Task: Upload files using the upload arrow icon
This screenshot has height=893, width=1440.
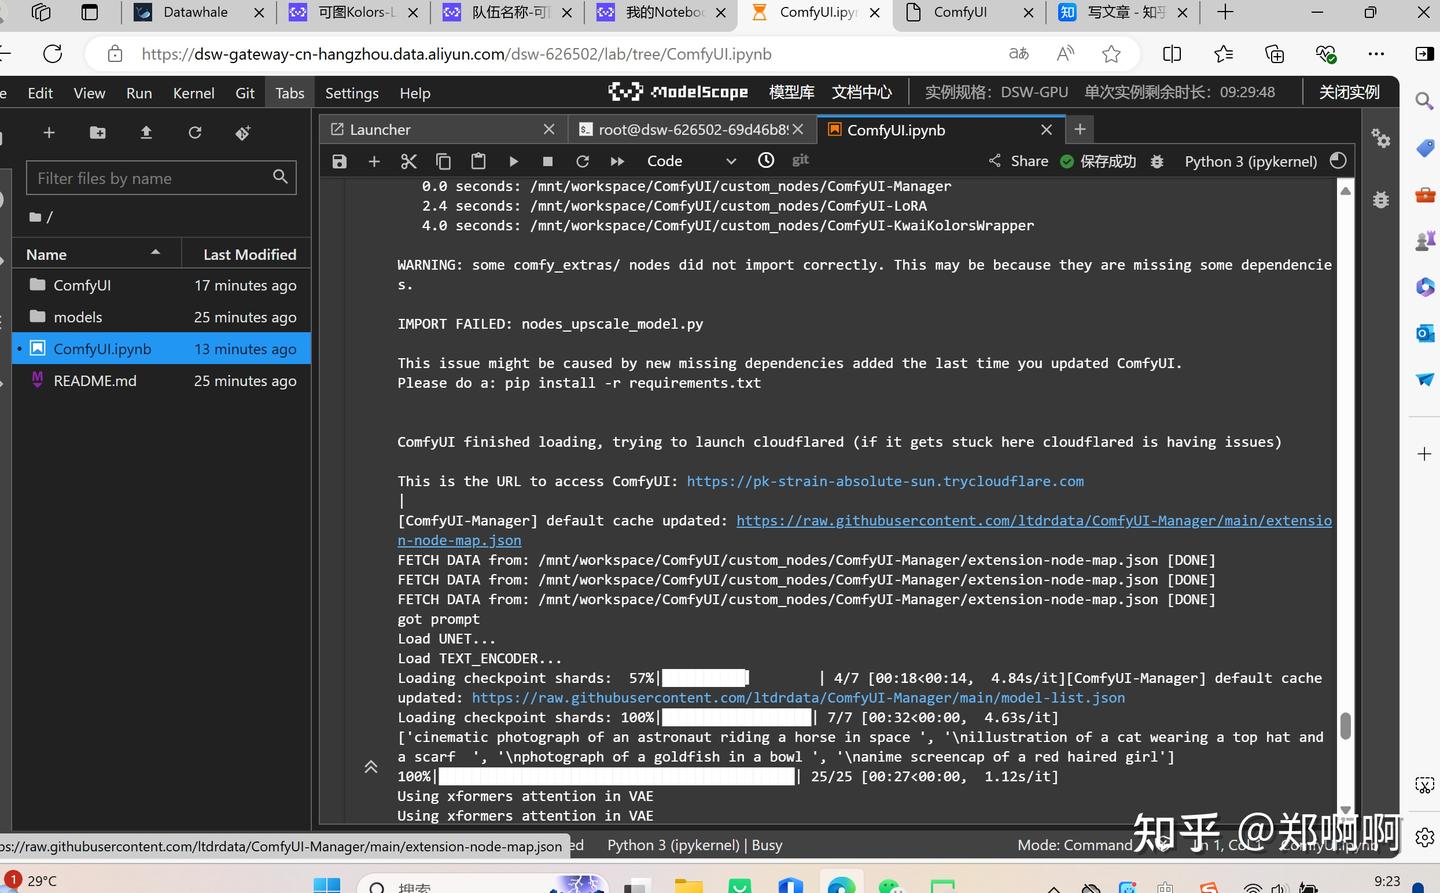Action: pyautogui.click(x=146, y=132)
